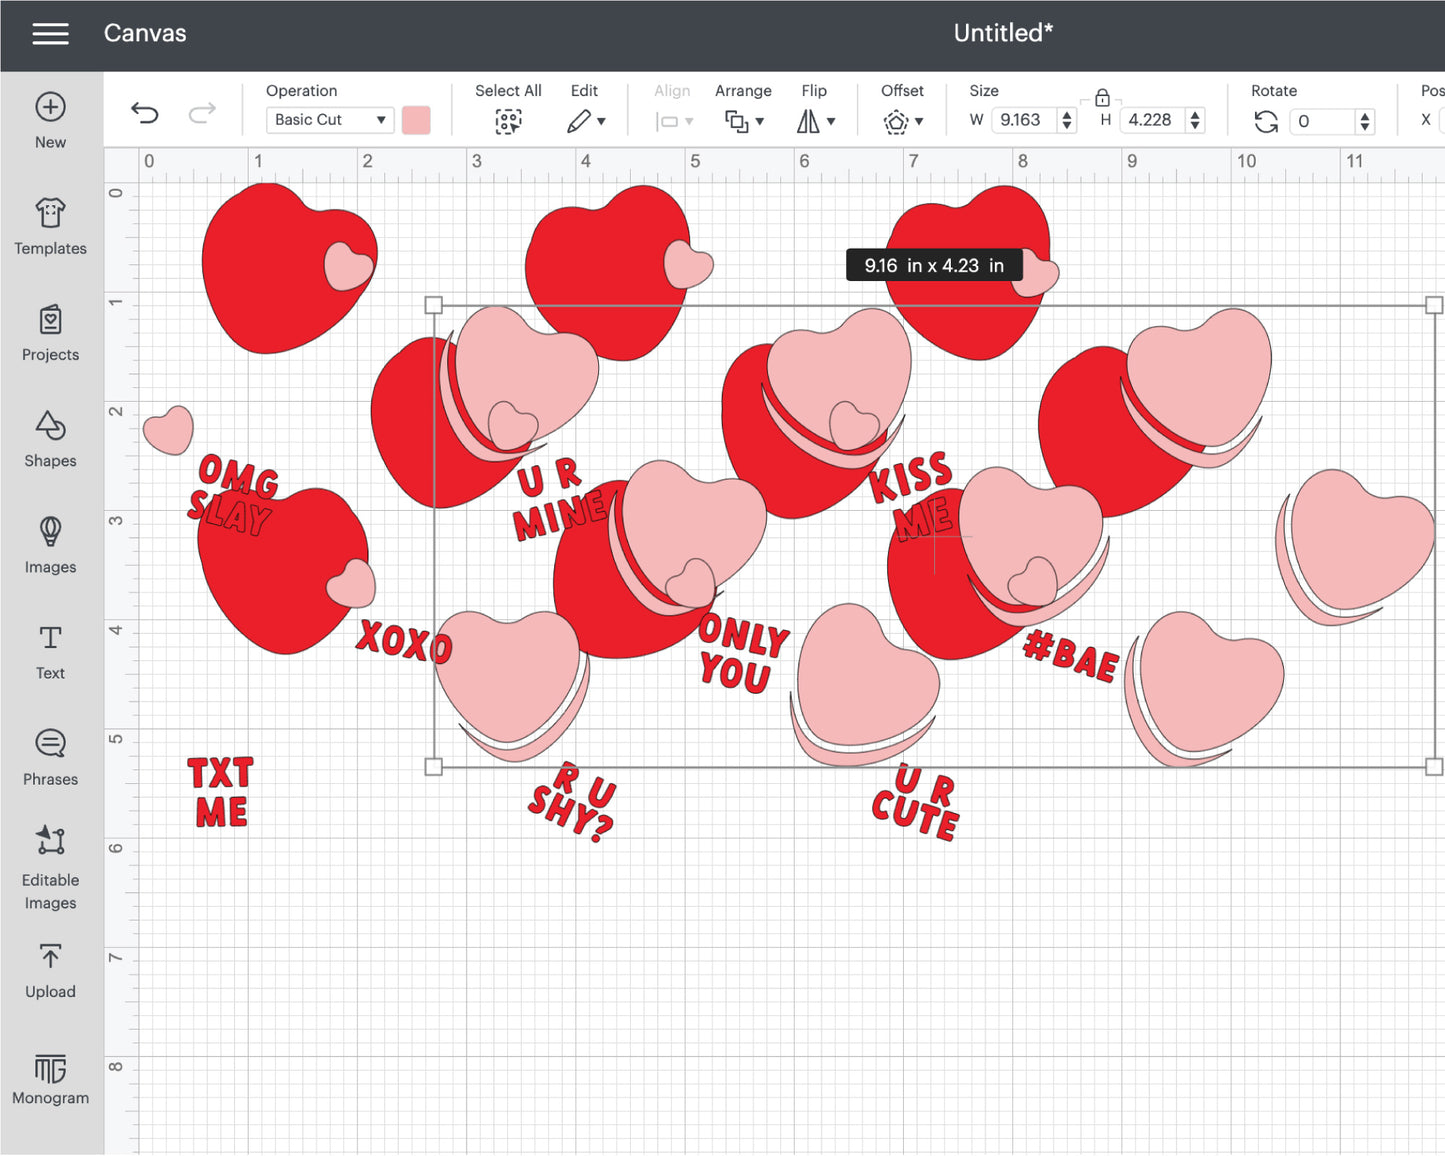This screenshot has height=1156, width=1445.
Task: Expand the Basic Cut operation dropdown
Action: tap(329, 120)
